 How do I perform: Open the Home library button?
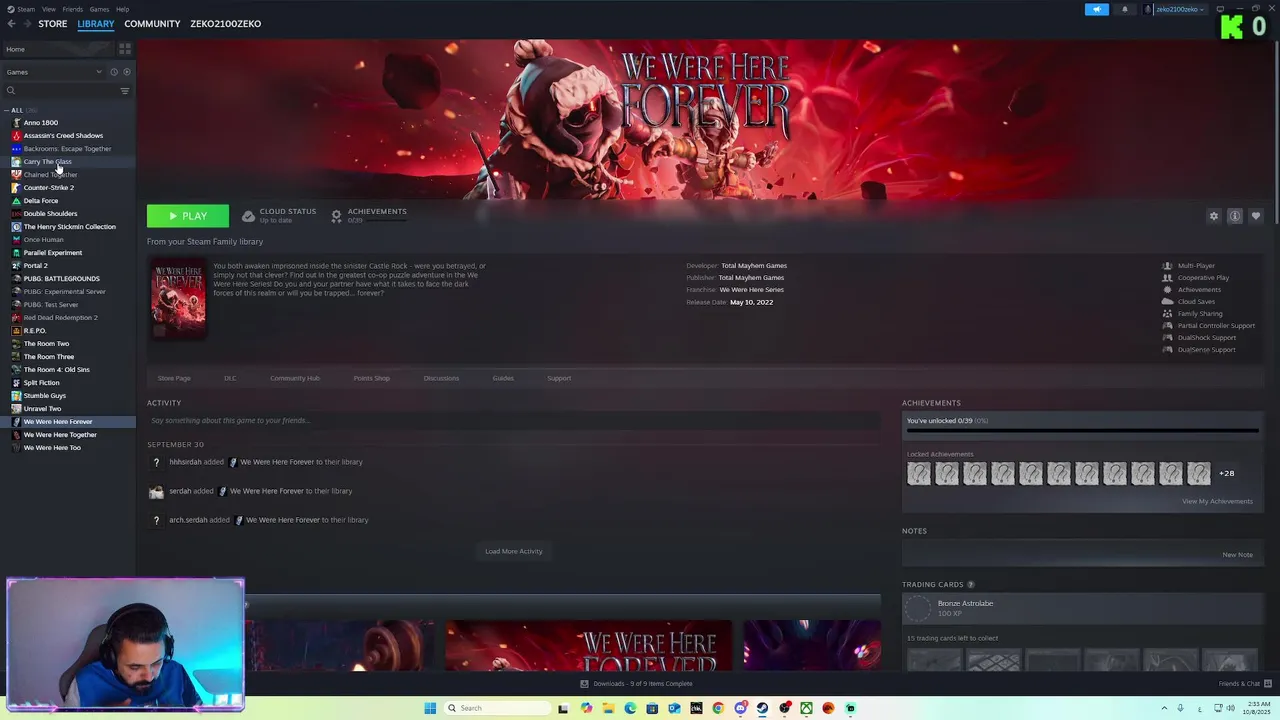click(58, 49)
